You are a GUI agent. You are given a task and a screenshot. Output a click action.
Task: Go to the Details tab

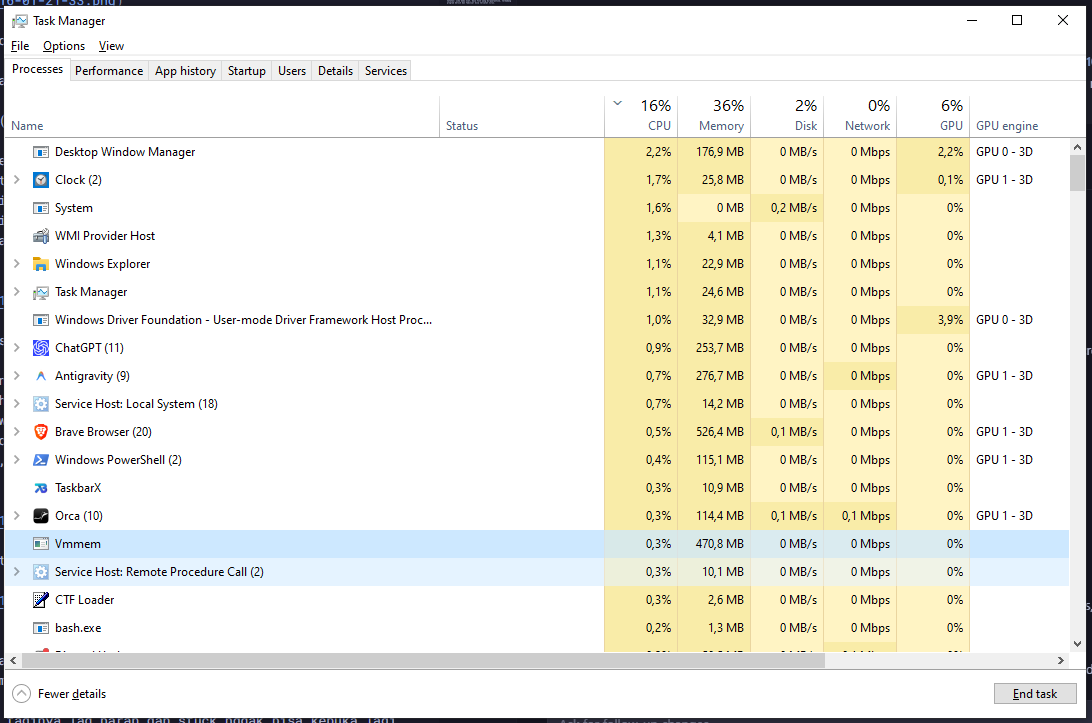[x=336, y=71]
